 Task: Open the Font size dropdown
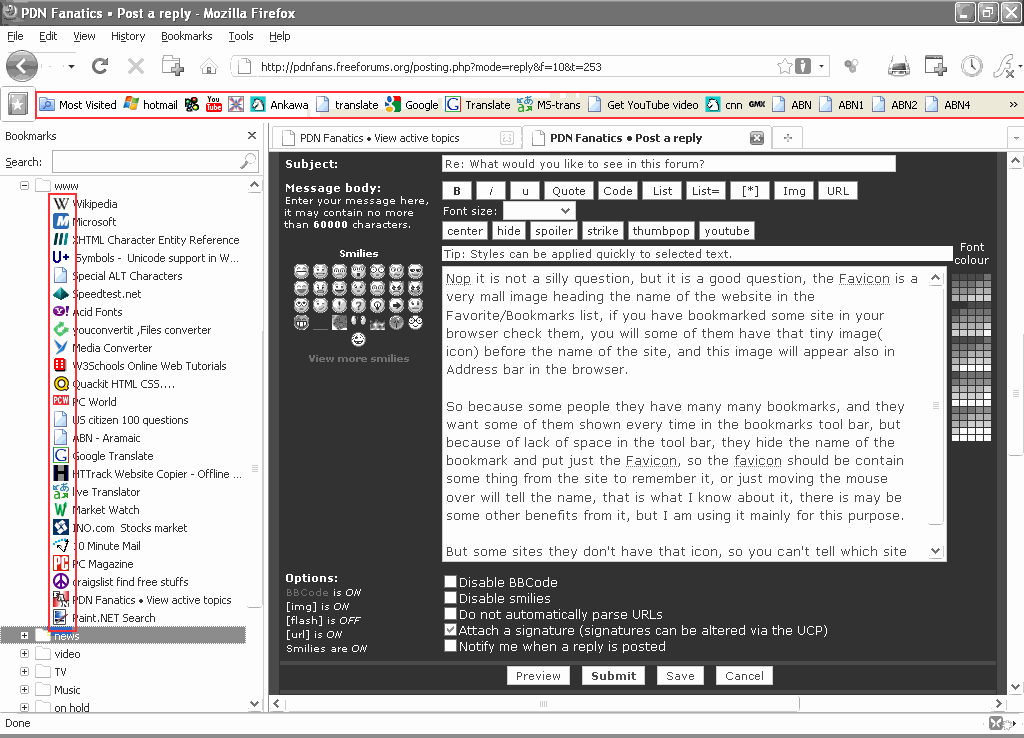[539, 210]
